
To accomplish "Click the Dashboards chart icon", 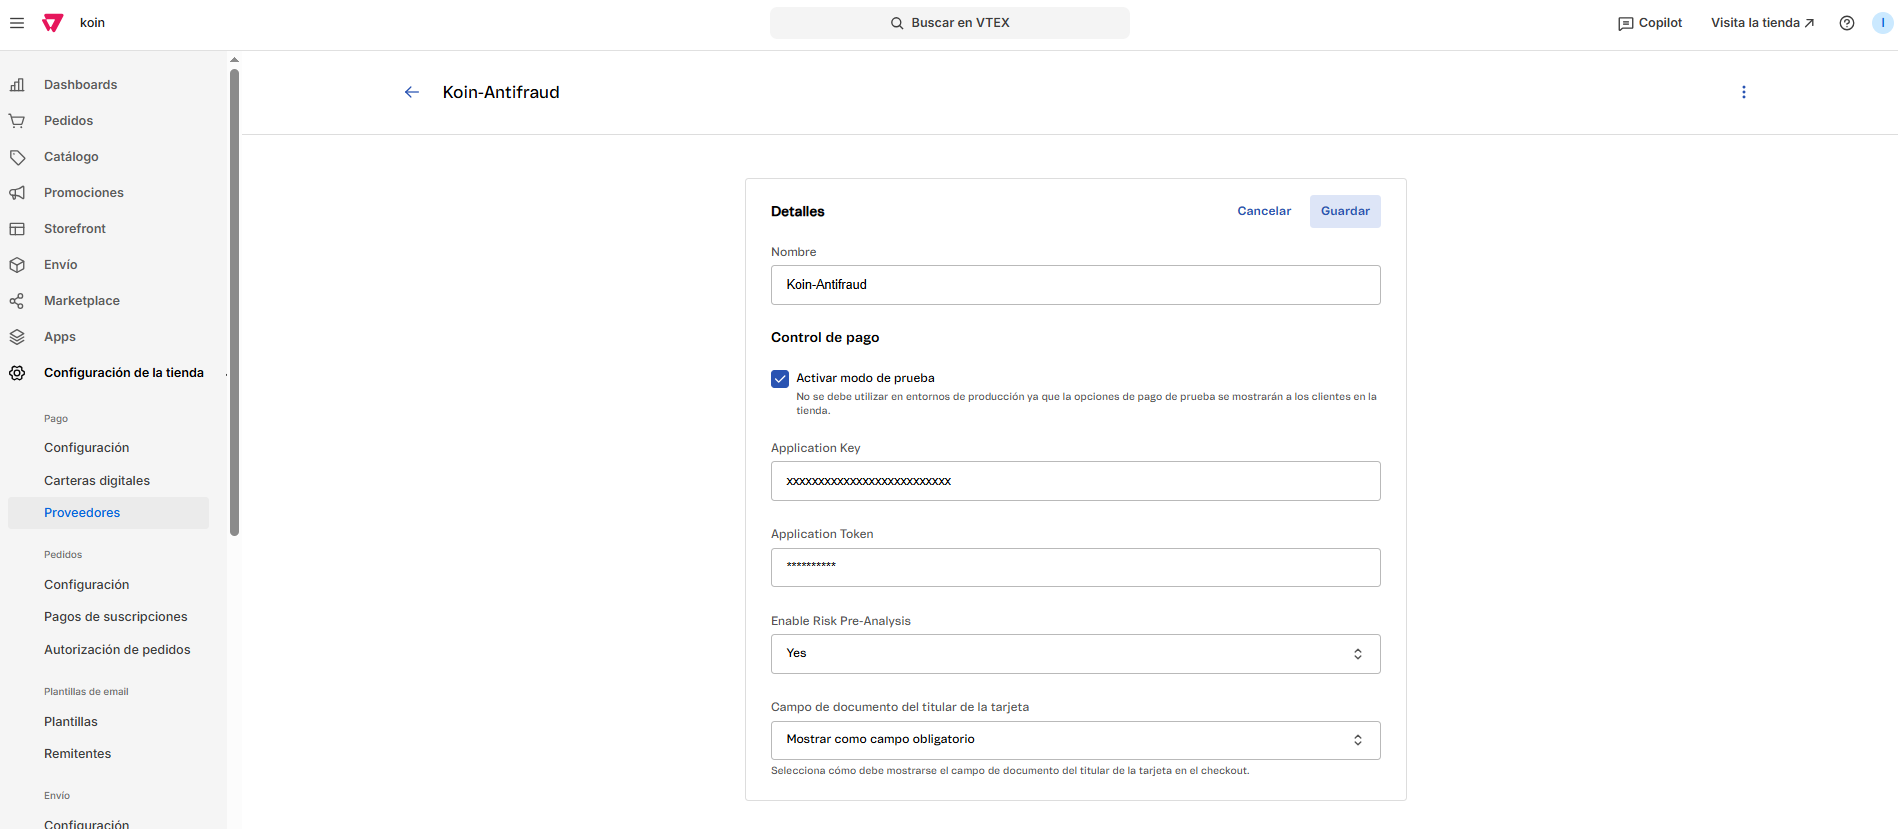I will [17, 85].
